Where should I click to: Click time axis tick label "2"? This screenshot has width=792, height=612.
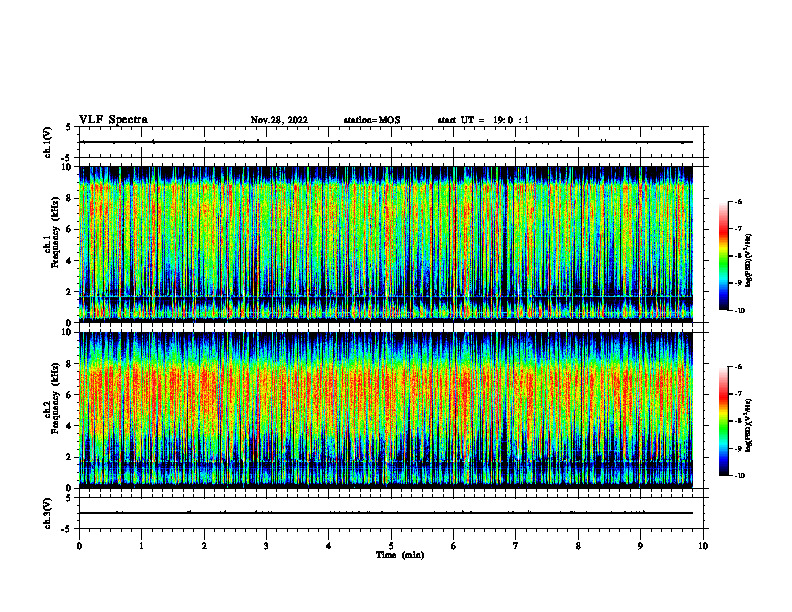point(204,546)
